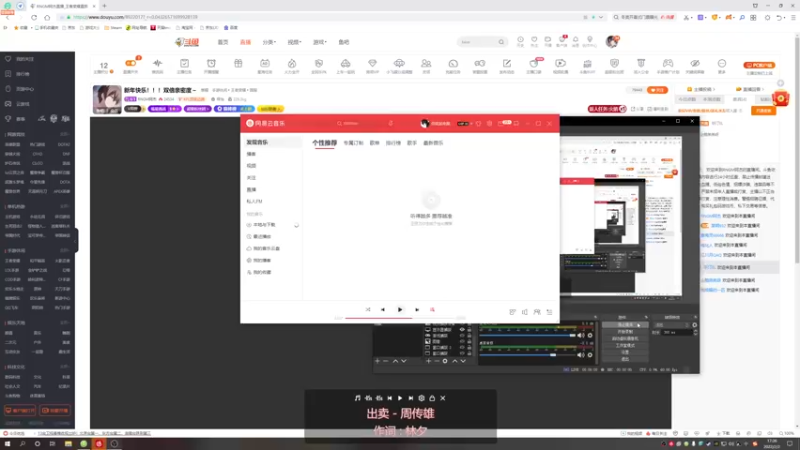Open the playlist queue icon in NetEase
The width and height of the screenshot is (800, 450).
coord(549,312)
